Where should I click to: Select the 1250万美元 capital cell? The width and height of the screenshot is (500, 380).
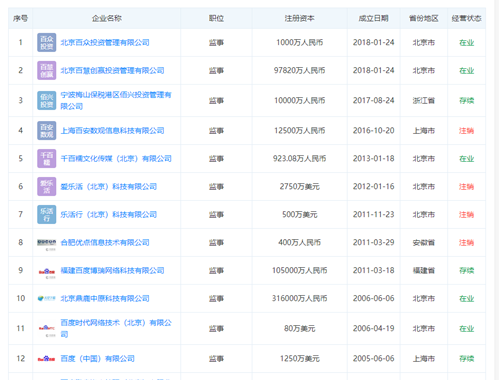click(299, 359)
